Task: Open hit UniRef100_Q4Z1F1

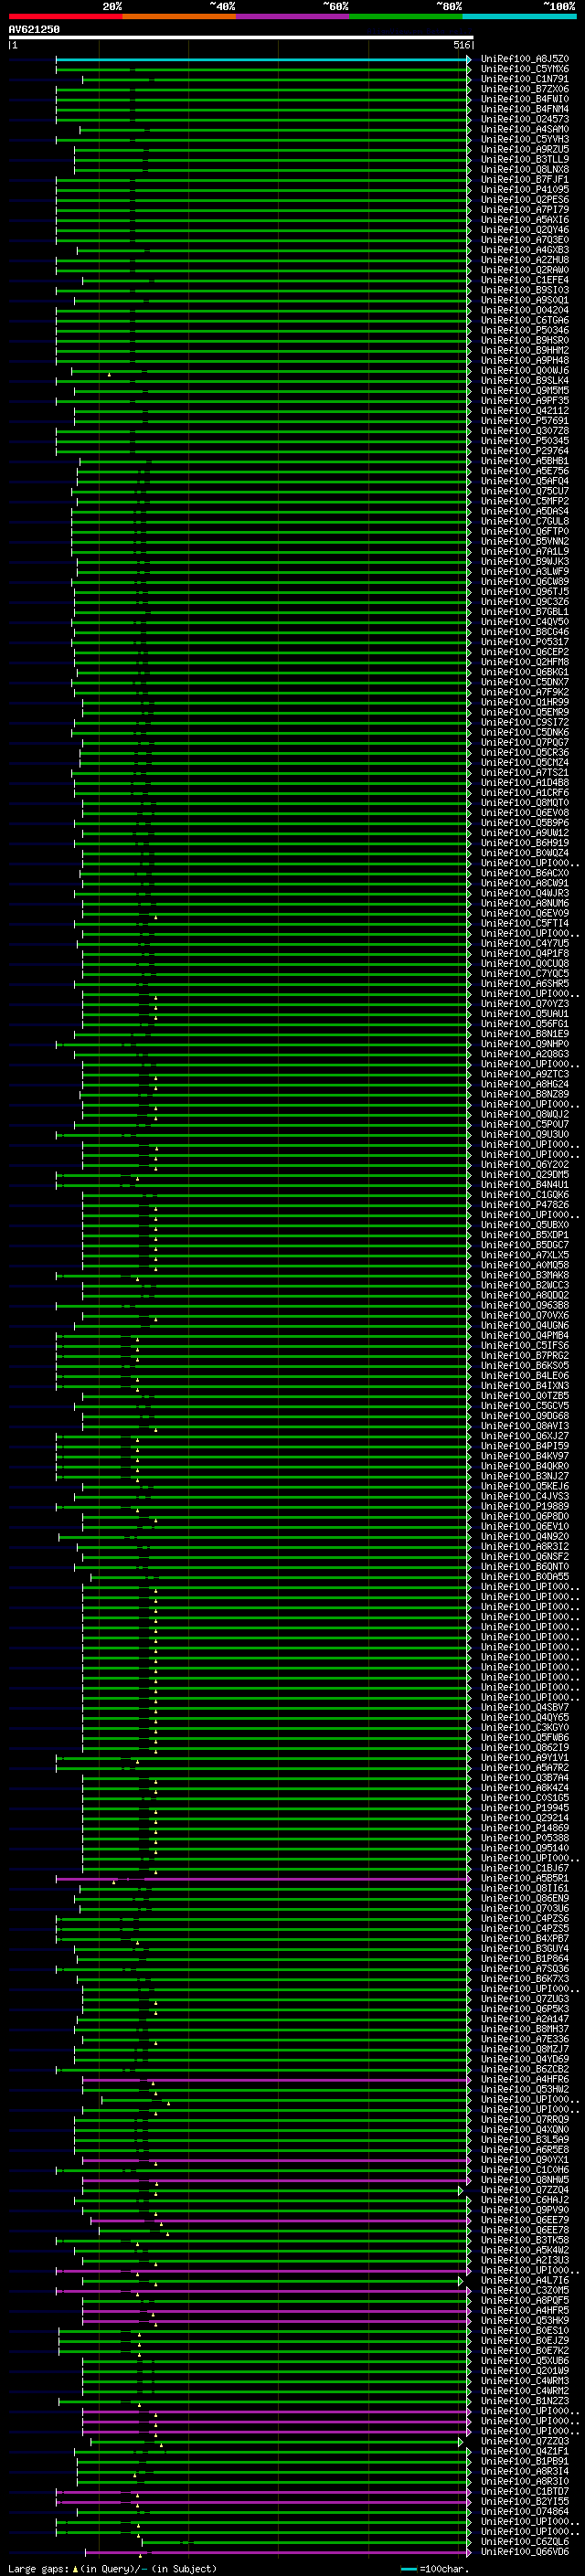Action: click(525, 2451)
